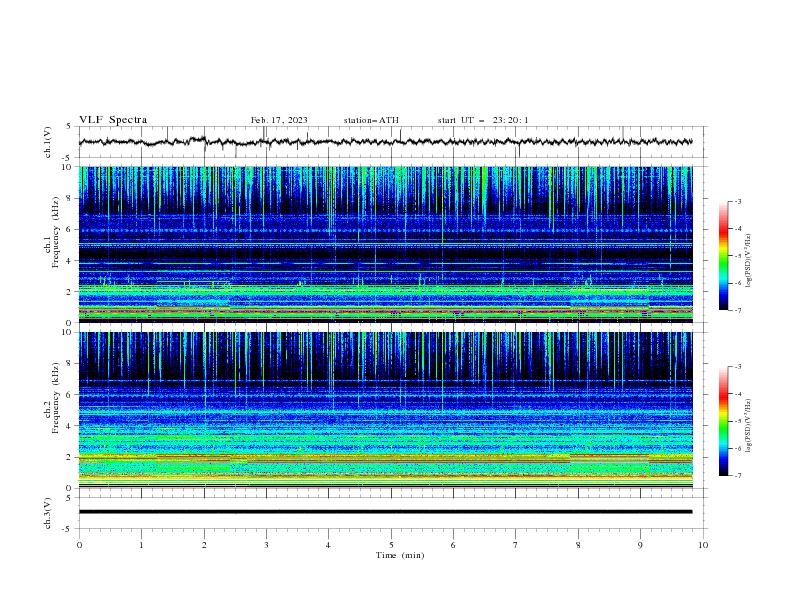Click time axis tick label "7"
792x612 pixels.
tap(516, 545)
